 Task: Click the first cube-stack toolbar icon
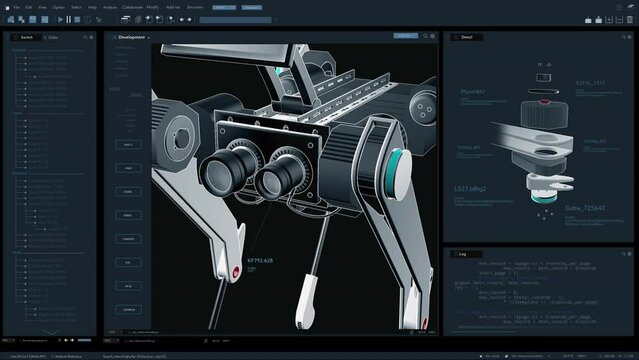(11, 19)
